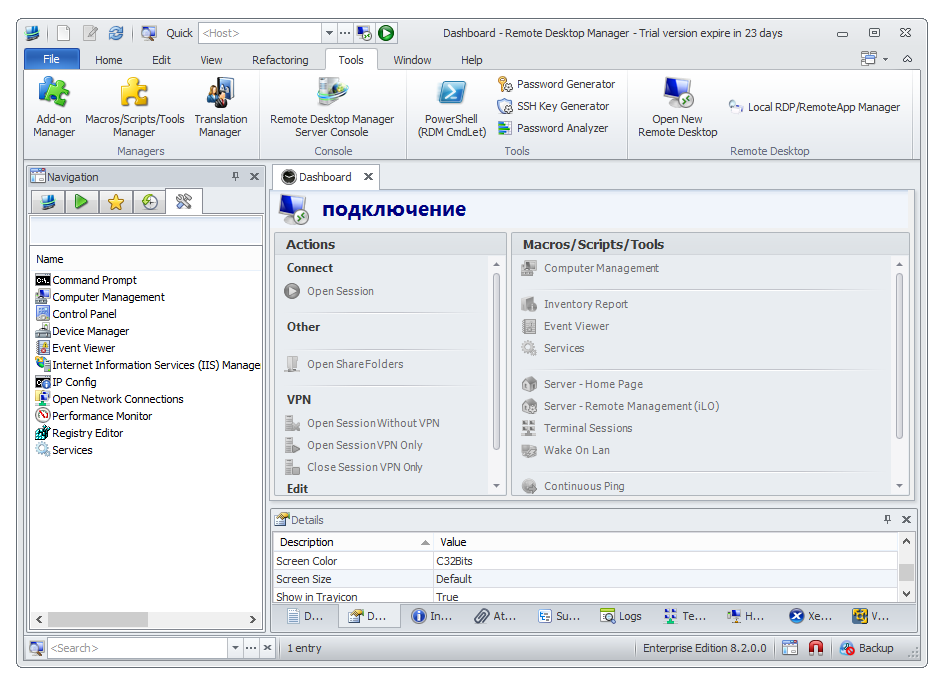Viewport: 943px width, 686px height.
Task: Click the new document icon in quick toolbar
Action: (64, 33)
